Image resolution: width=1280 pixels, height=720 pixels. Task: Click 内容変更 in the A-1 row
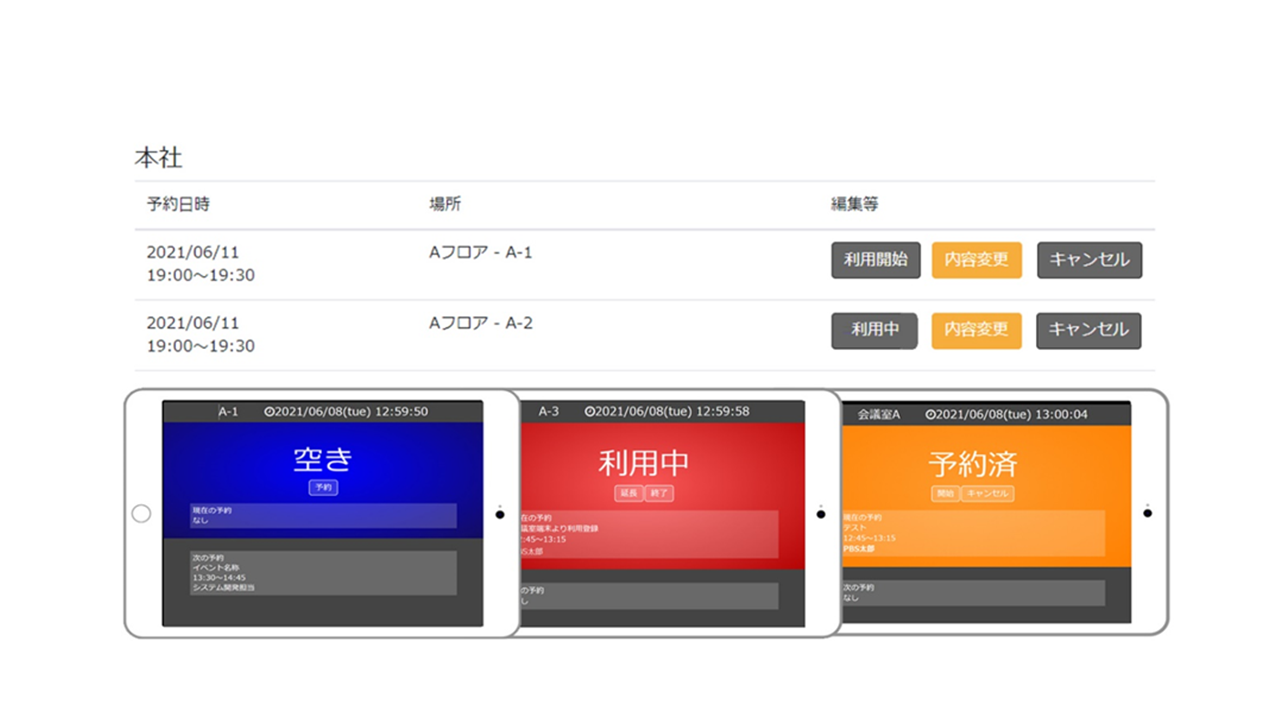click(x=976, y=260)
